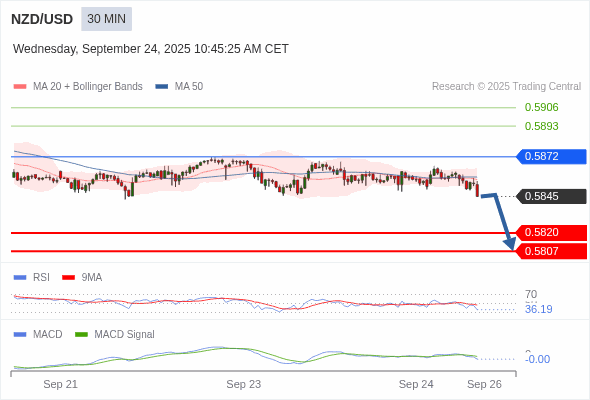The image size is (590, 400).
Task: Click the green MACD Signal legend swatch
Action: click(81, 335)
